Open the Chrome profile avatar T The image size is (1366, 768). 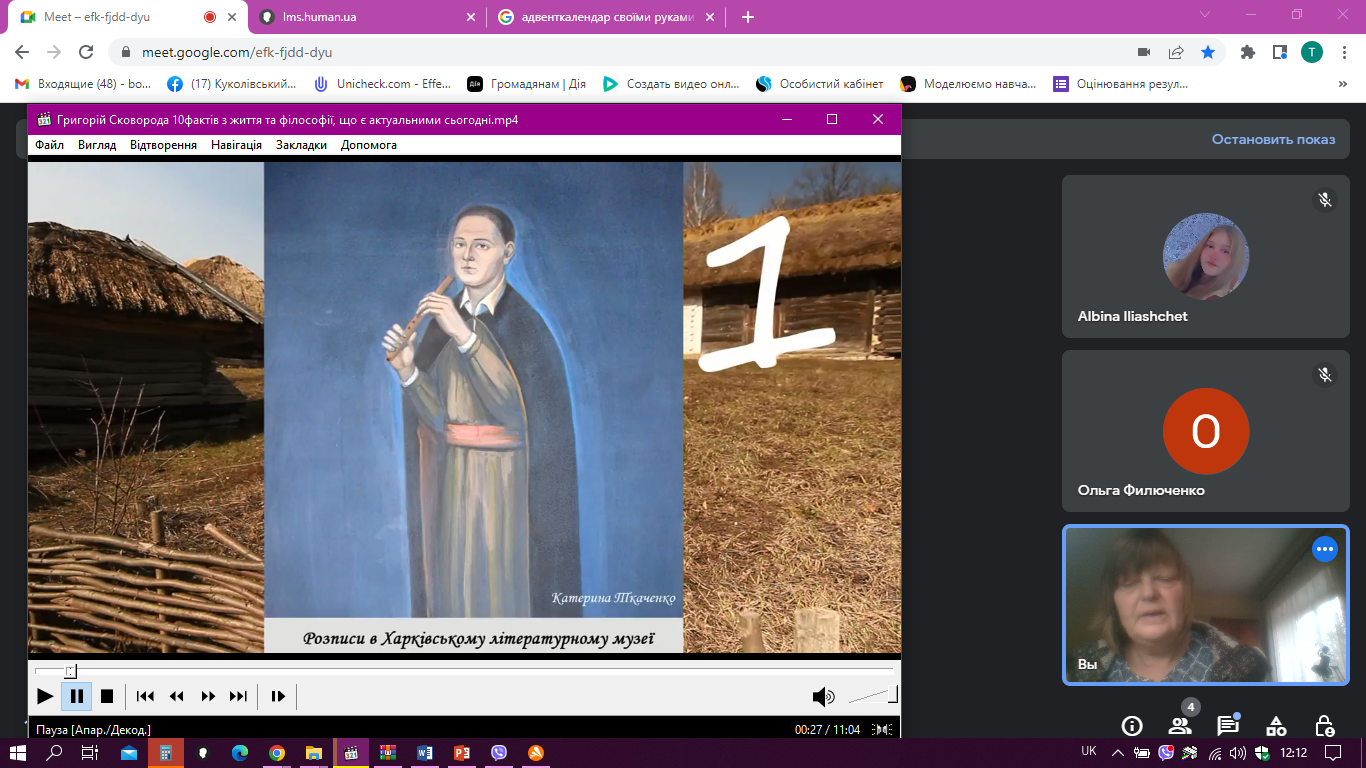(1312, 52)
